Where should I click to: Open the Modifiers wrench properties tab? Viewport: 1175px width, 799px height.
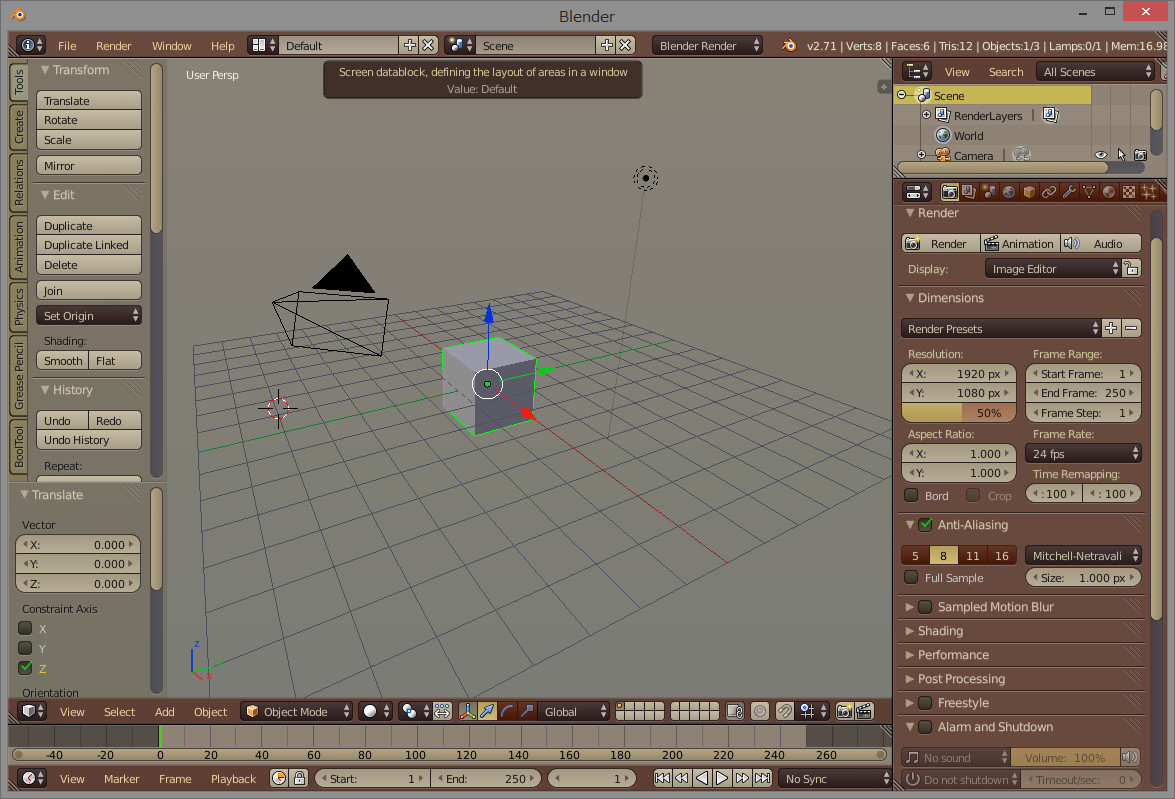pyautogui.click(x=1069, y=192)
